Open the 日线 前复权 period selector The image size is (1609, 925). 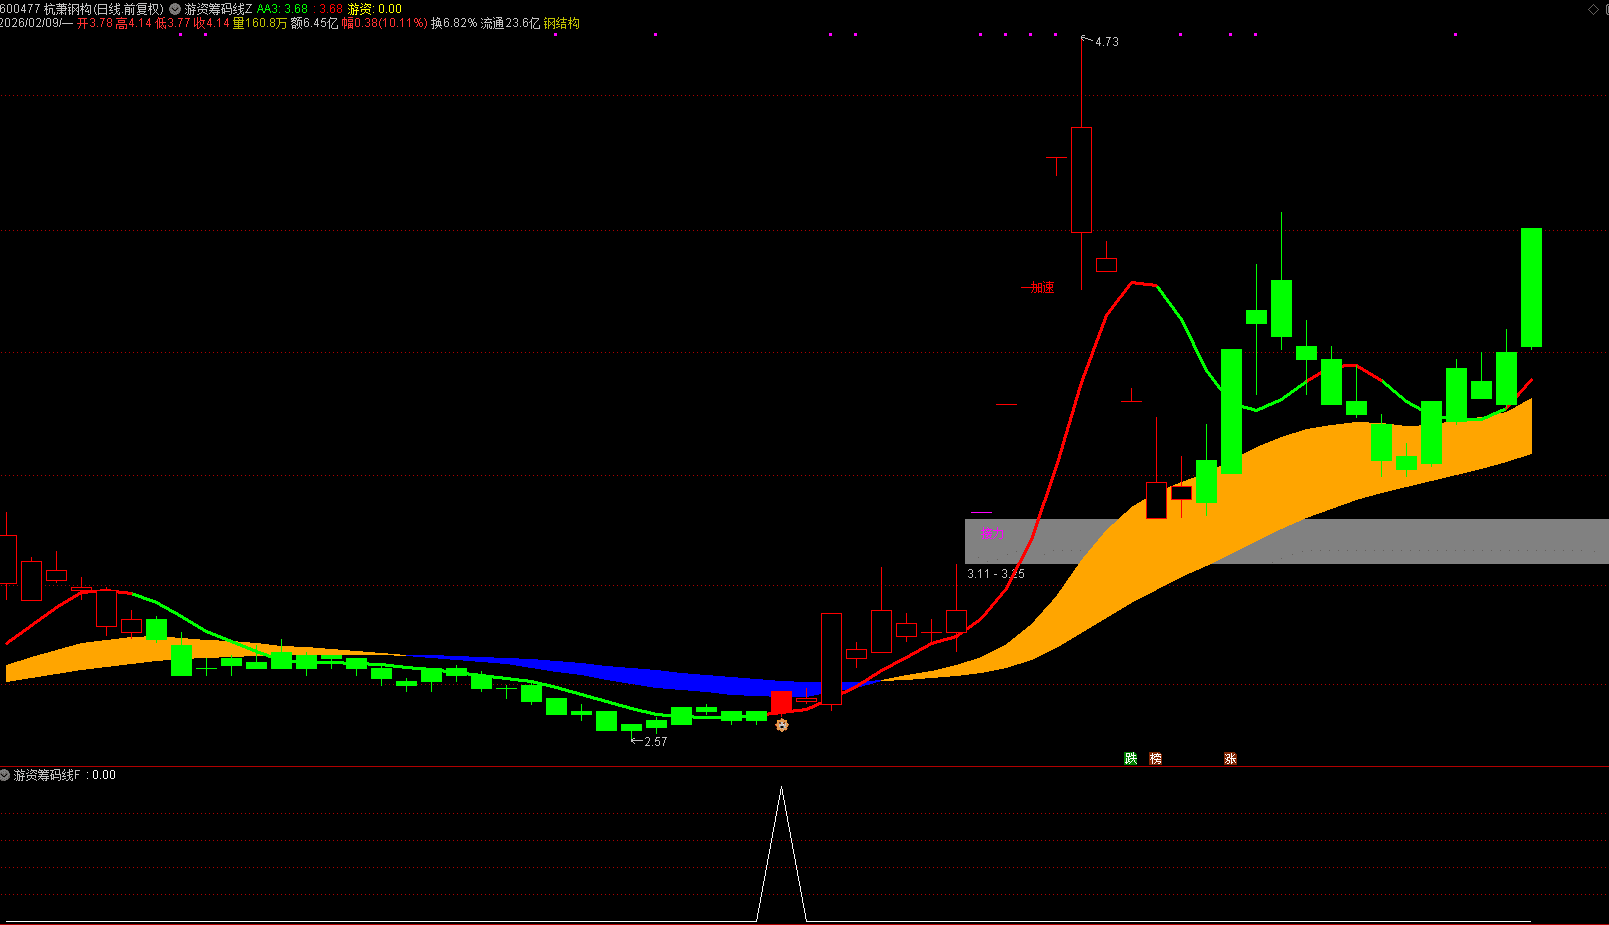(x=128, y=9)
